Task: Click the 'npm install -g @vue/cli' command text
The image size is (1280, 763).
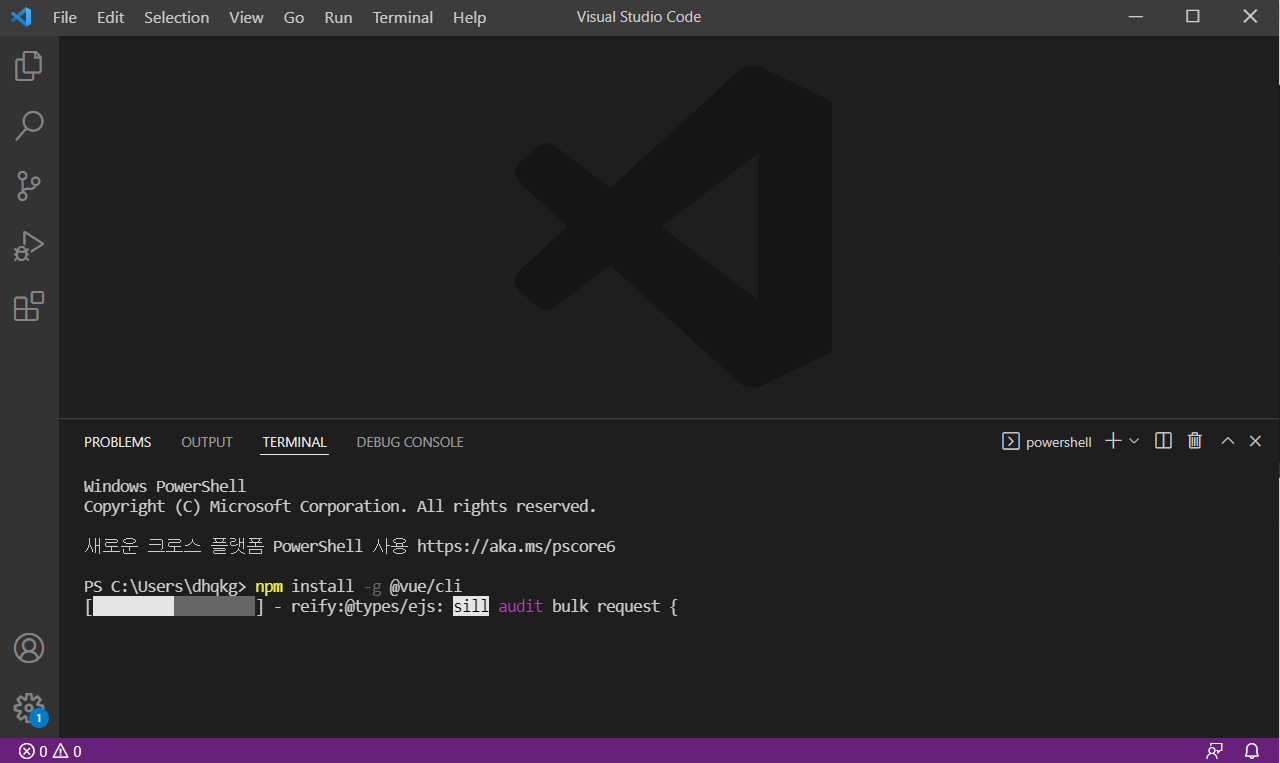Action: (358, 587)
